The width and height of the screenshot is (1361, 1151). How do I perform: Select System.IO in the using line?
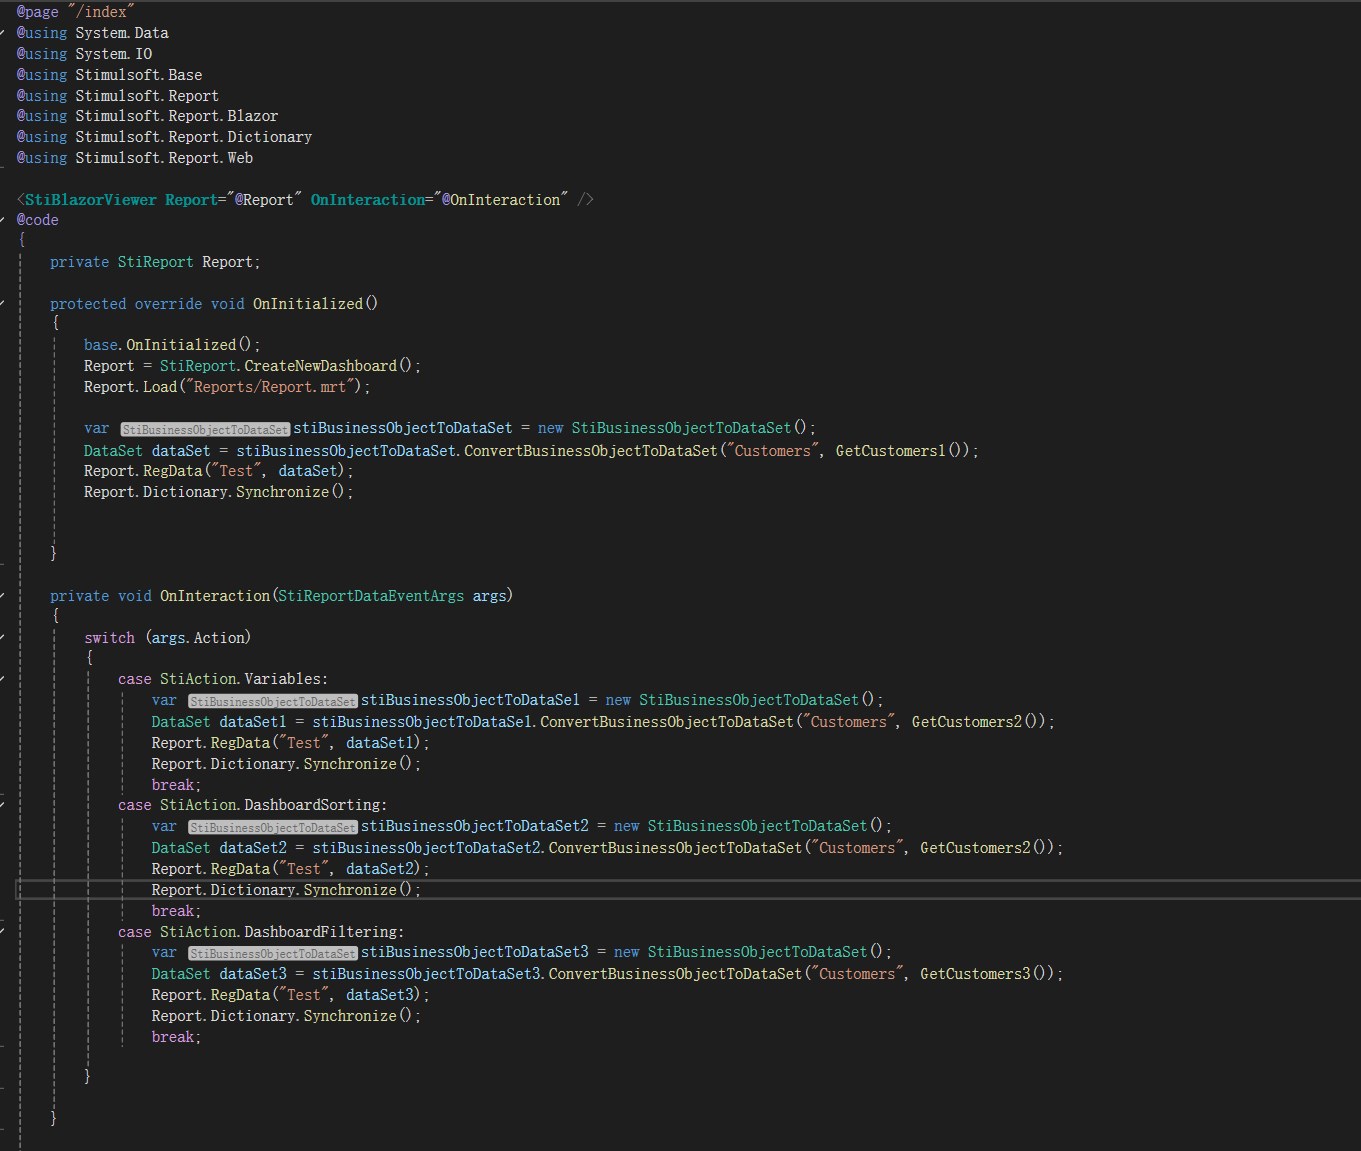tap(114, 54)
